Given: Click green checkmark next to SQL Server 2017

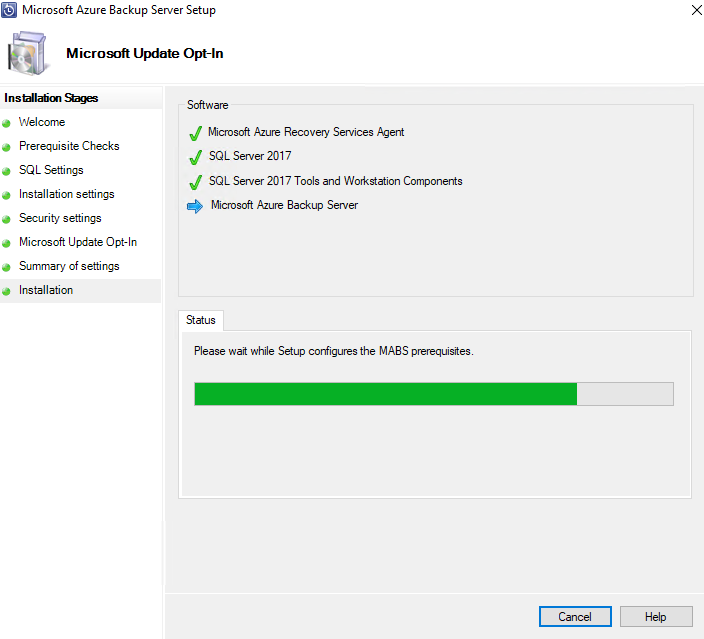Looking at the screenshot, I should coord(195,157).
